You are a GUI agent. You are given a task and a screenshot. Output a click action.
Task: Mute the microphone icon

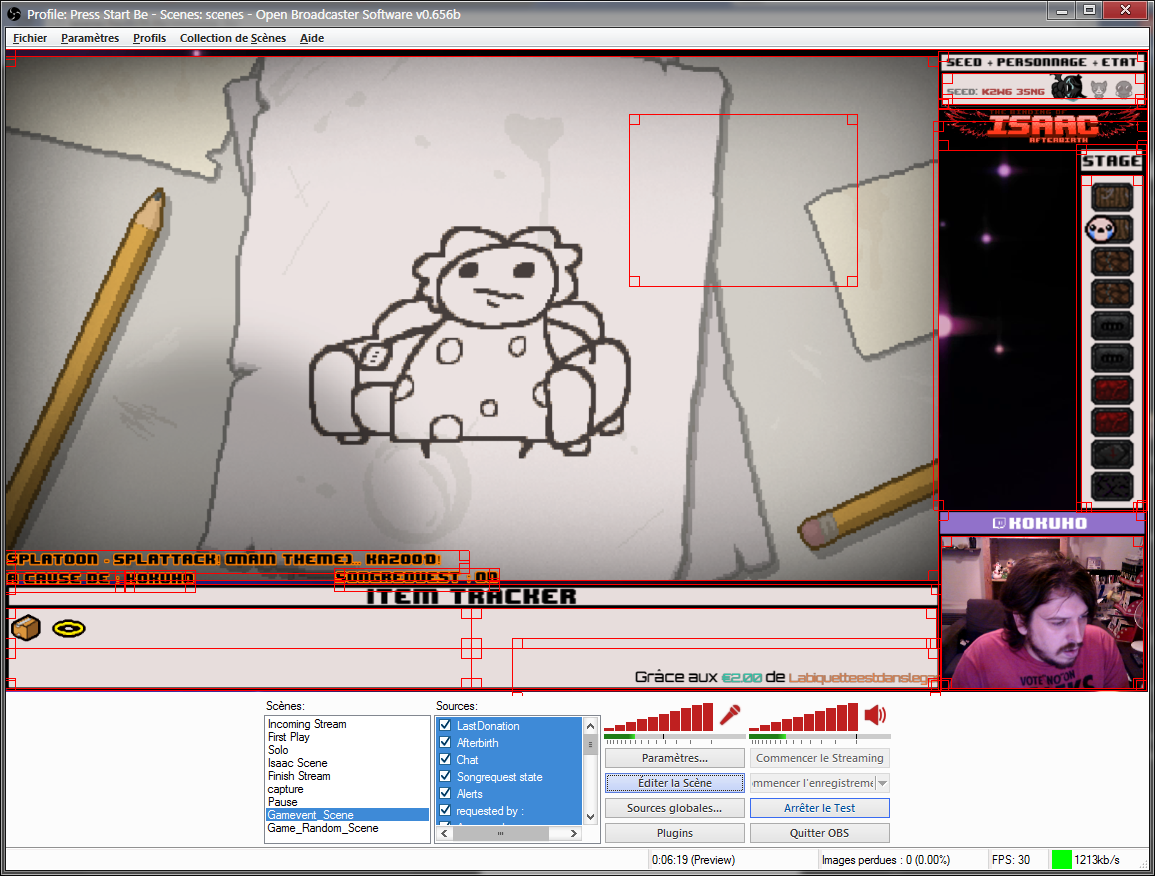click(729, 715)
